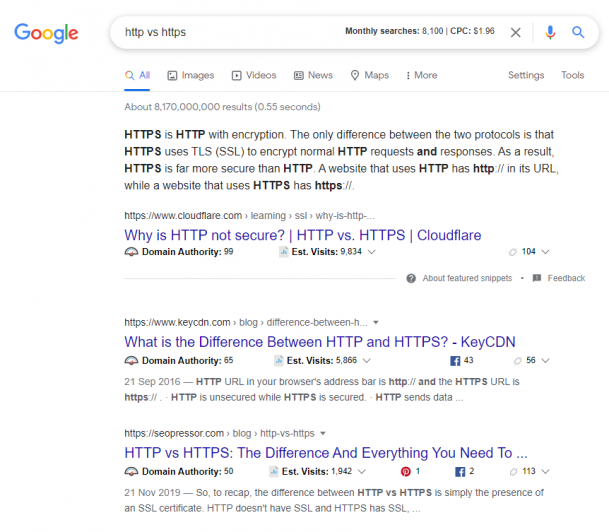Image resolution: width=609 pixels, height=532 pixels.
Task: Clear the search box with the X icon
Action: coord(515,32)
